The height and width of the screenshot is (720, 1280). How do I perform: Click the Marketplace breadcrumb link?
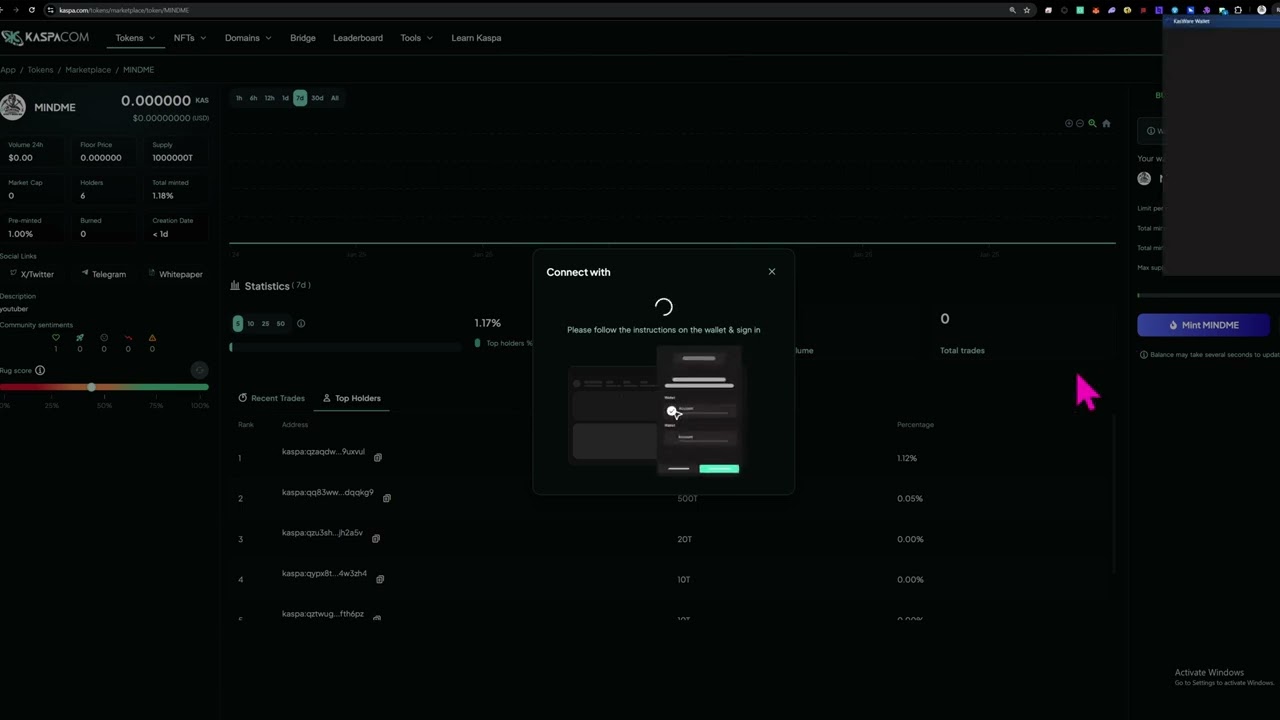[x=88, y=70]
